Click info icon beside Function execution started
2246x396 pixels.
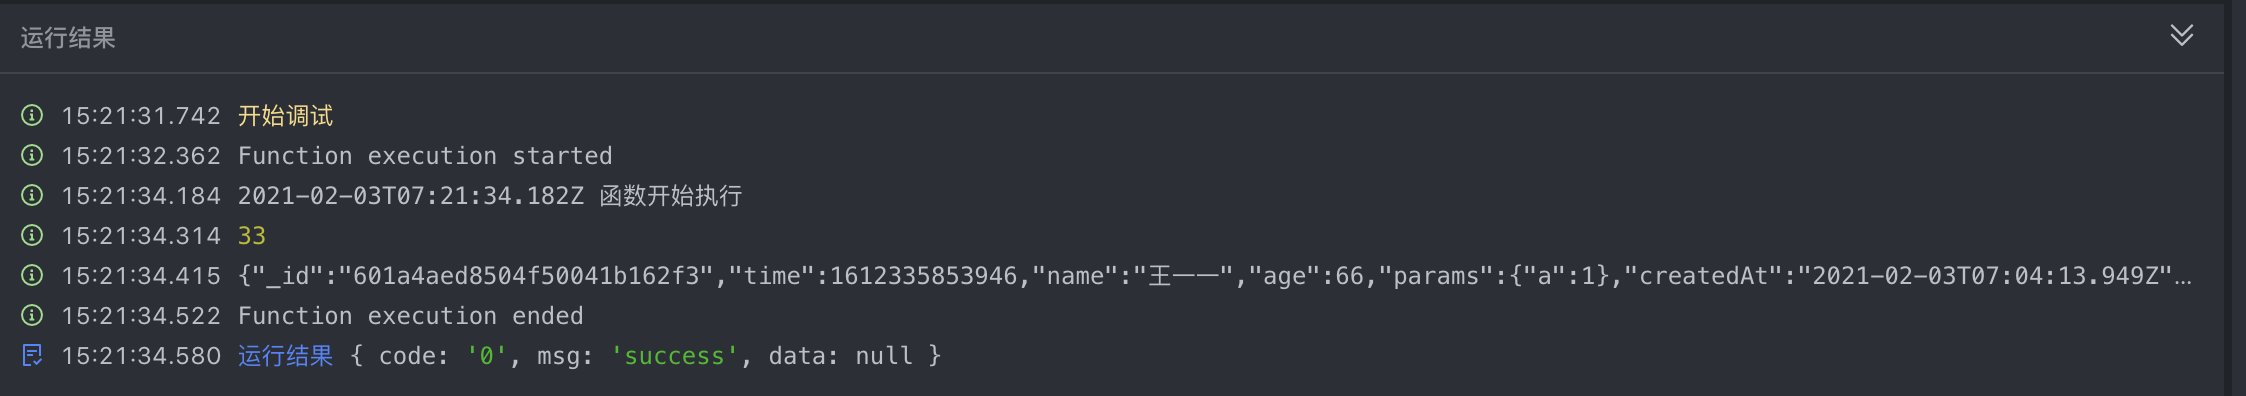(32, 156)
